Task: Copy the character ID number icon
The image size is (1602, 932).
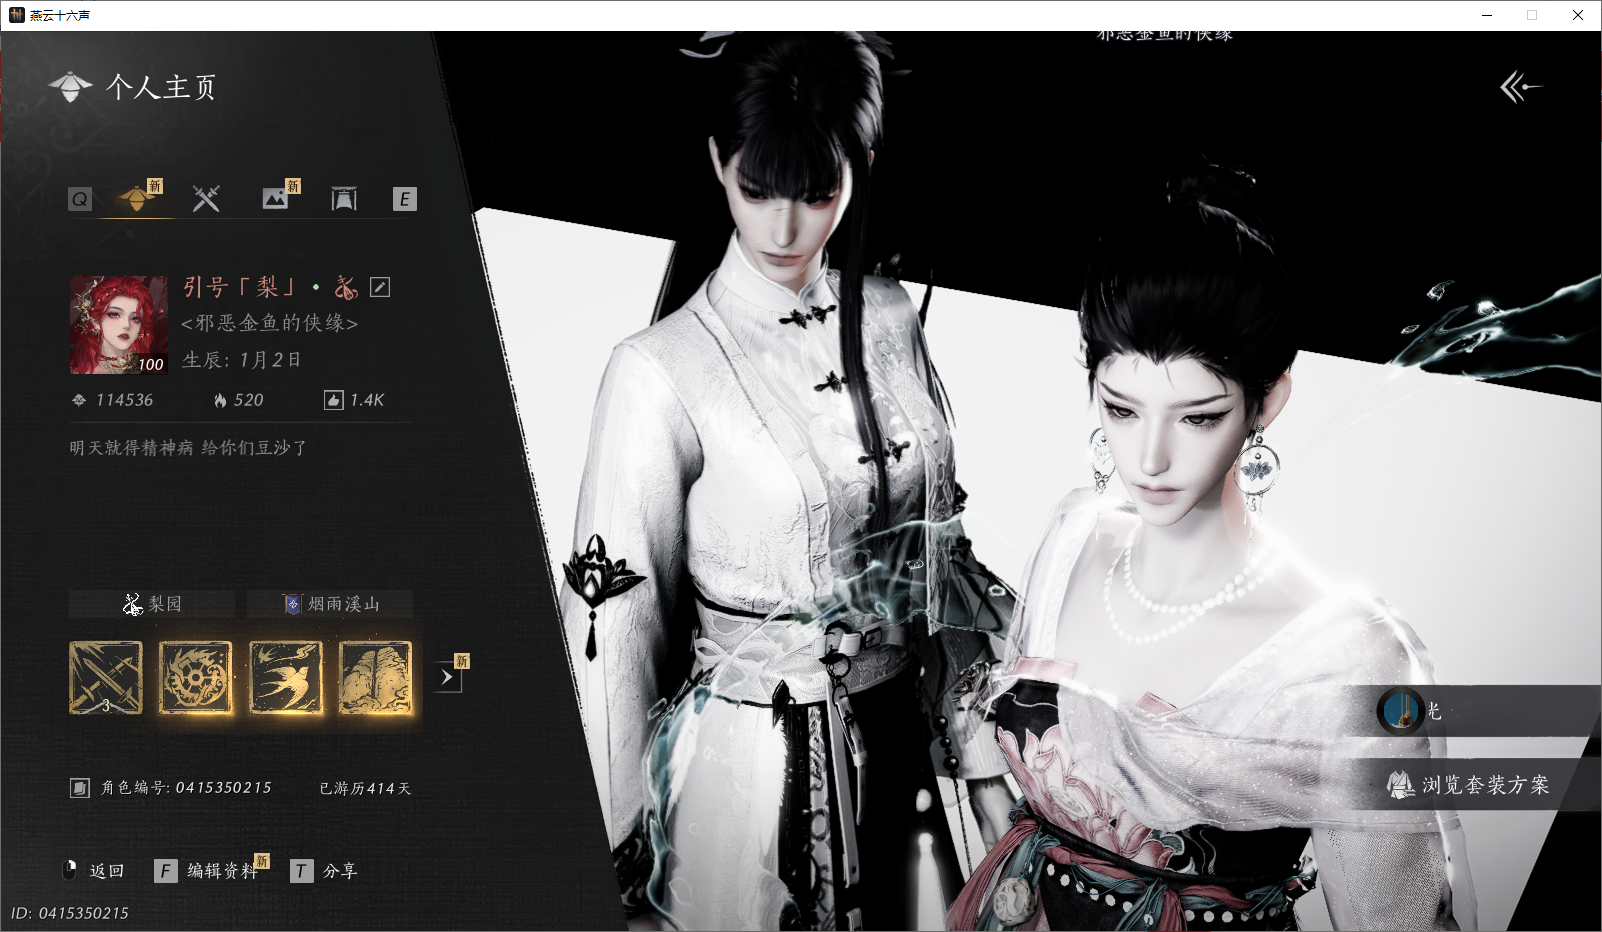Action: coord(80,788)
